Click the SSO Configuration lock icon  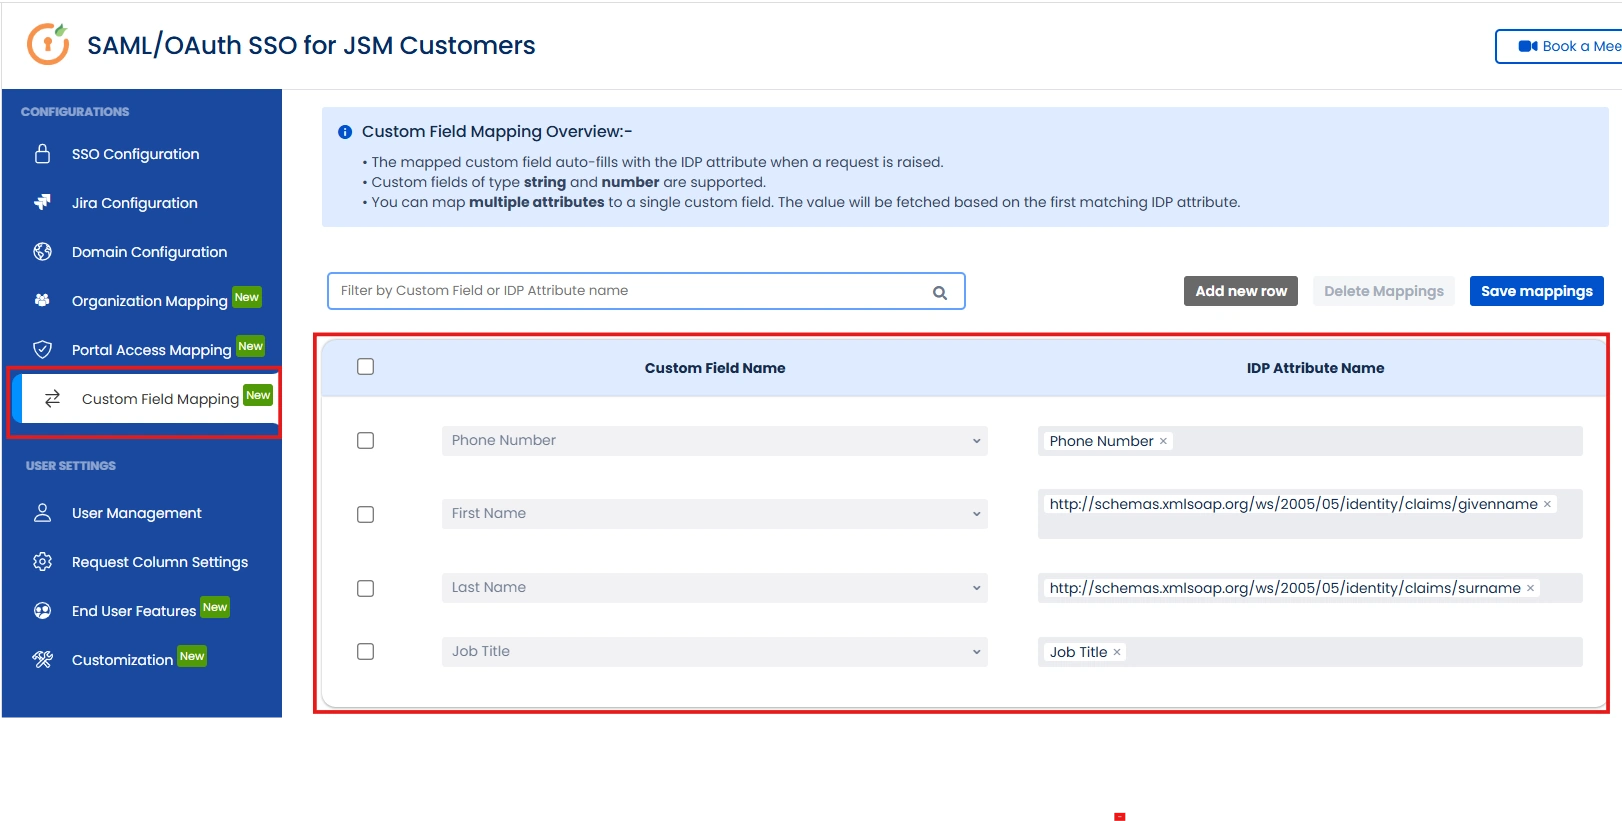point(42,154)
